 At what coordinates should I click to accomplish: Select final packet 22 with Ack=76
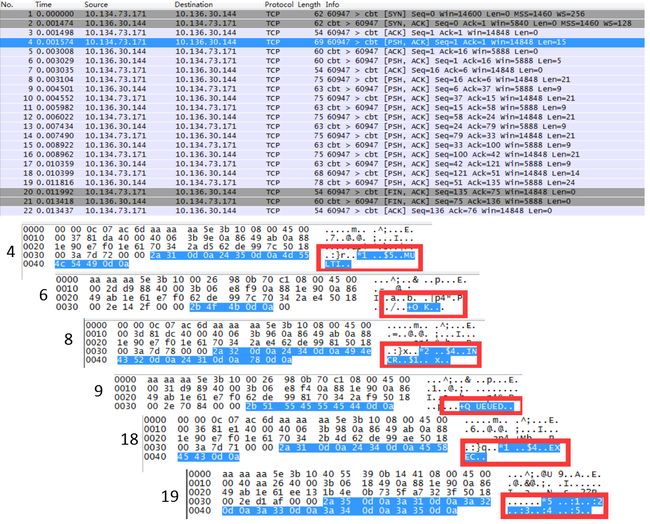coord(322,211)
